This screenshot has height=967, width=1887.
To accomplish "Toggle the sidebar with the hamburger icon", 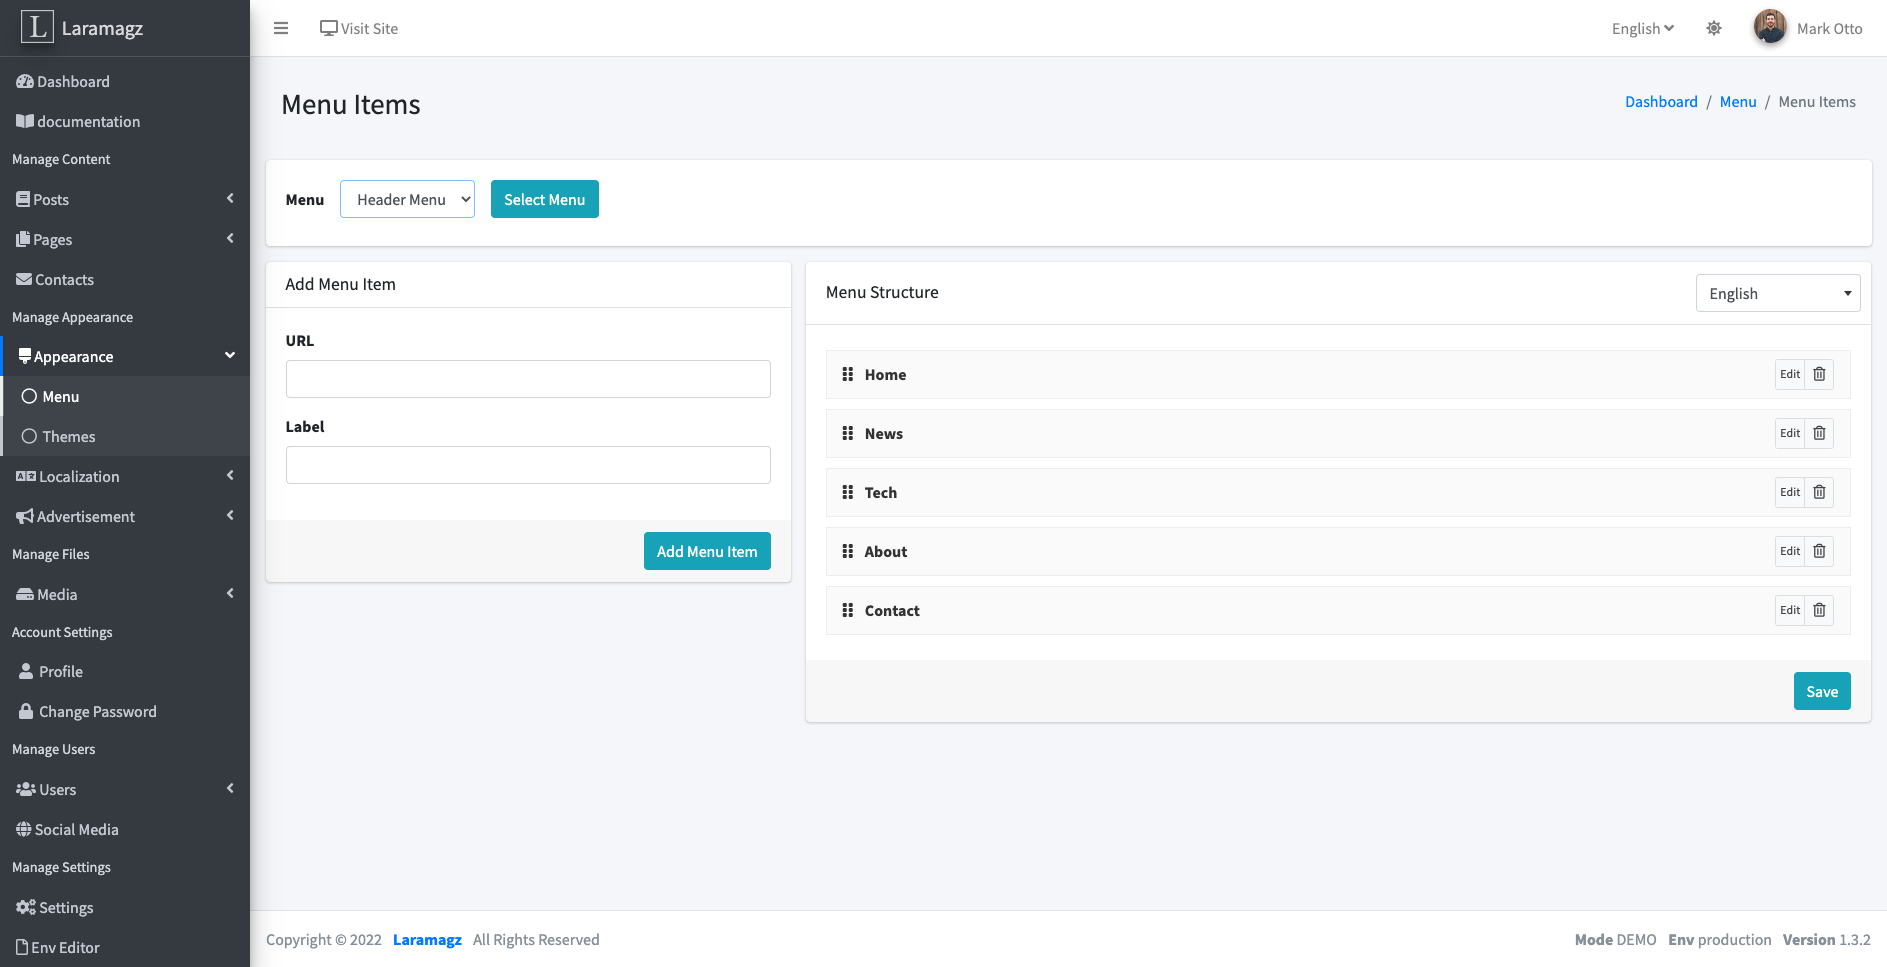I will tap(280, 28).
